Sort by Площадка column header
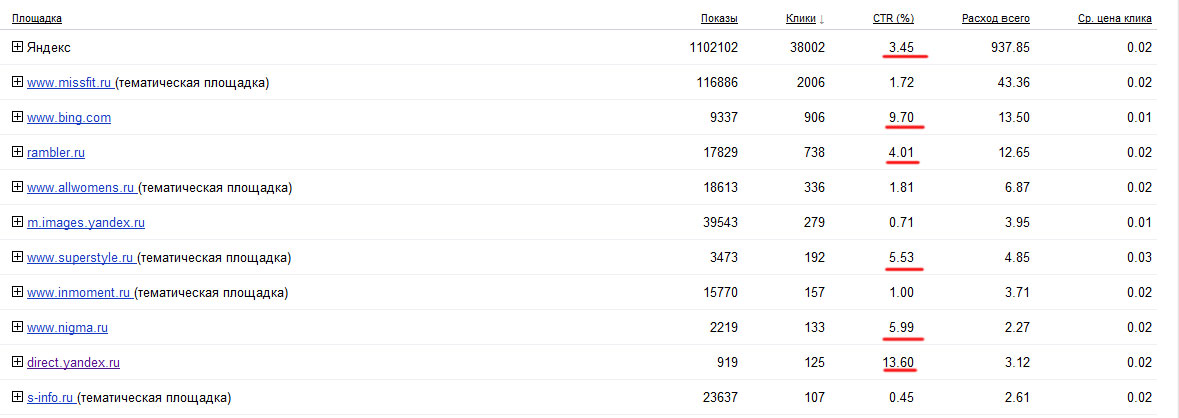The height and width of the screenshot is (418, 1179). pos(36,18)
